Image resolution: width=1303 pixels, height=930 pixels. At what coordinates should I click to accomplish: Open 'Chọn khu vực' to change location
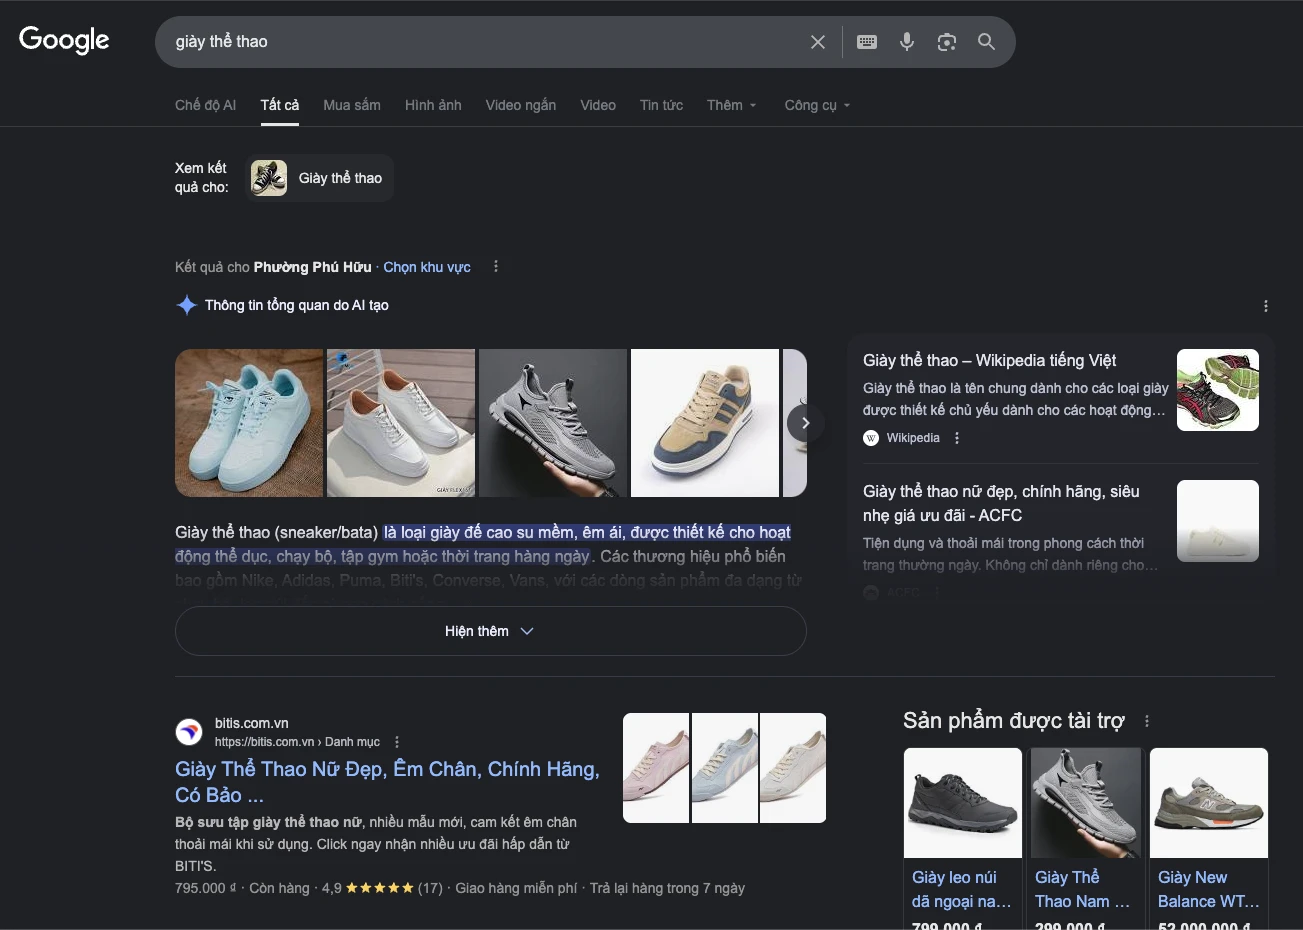click(426, 266)
